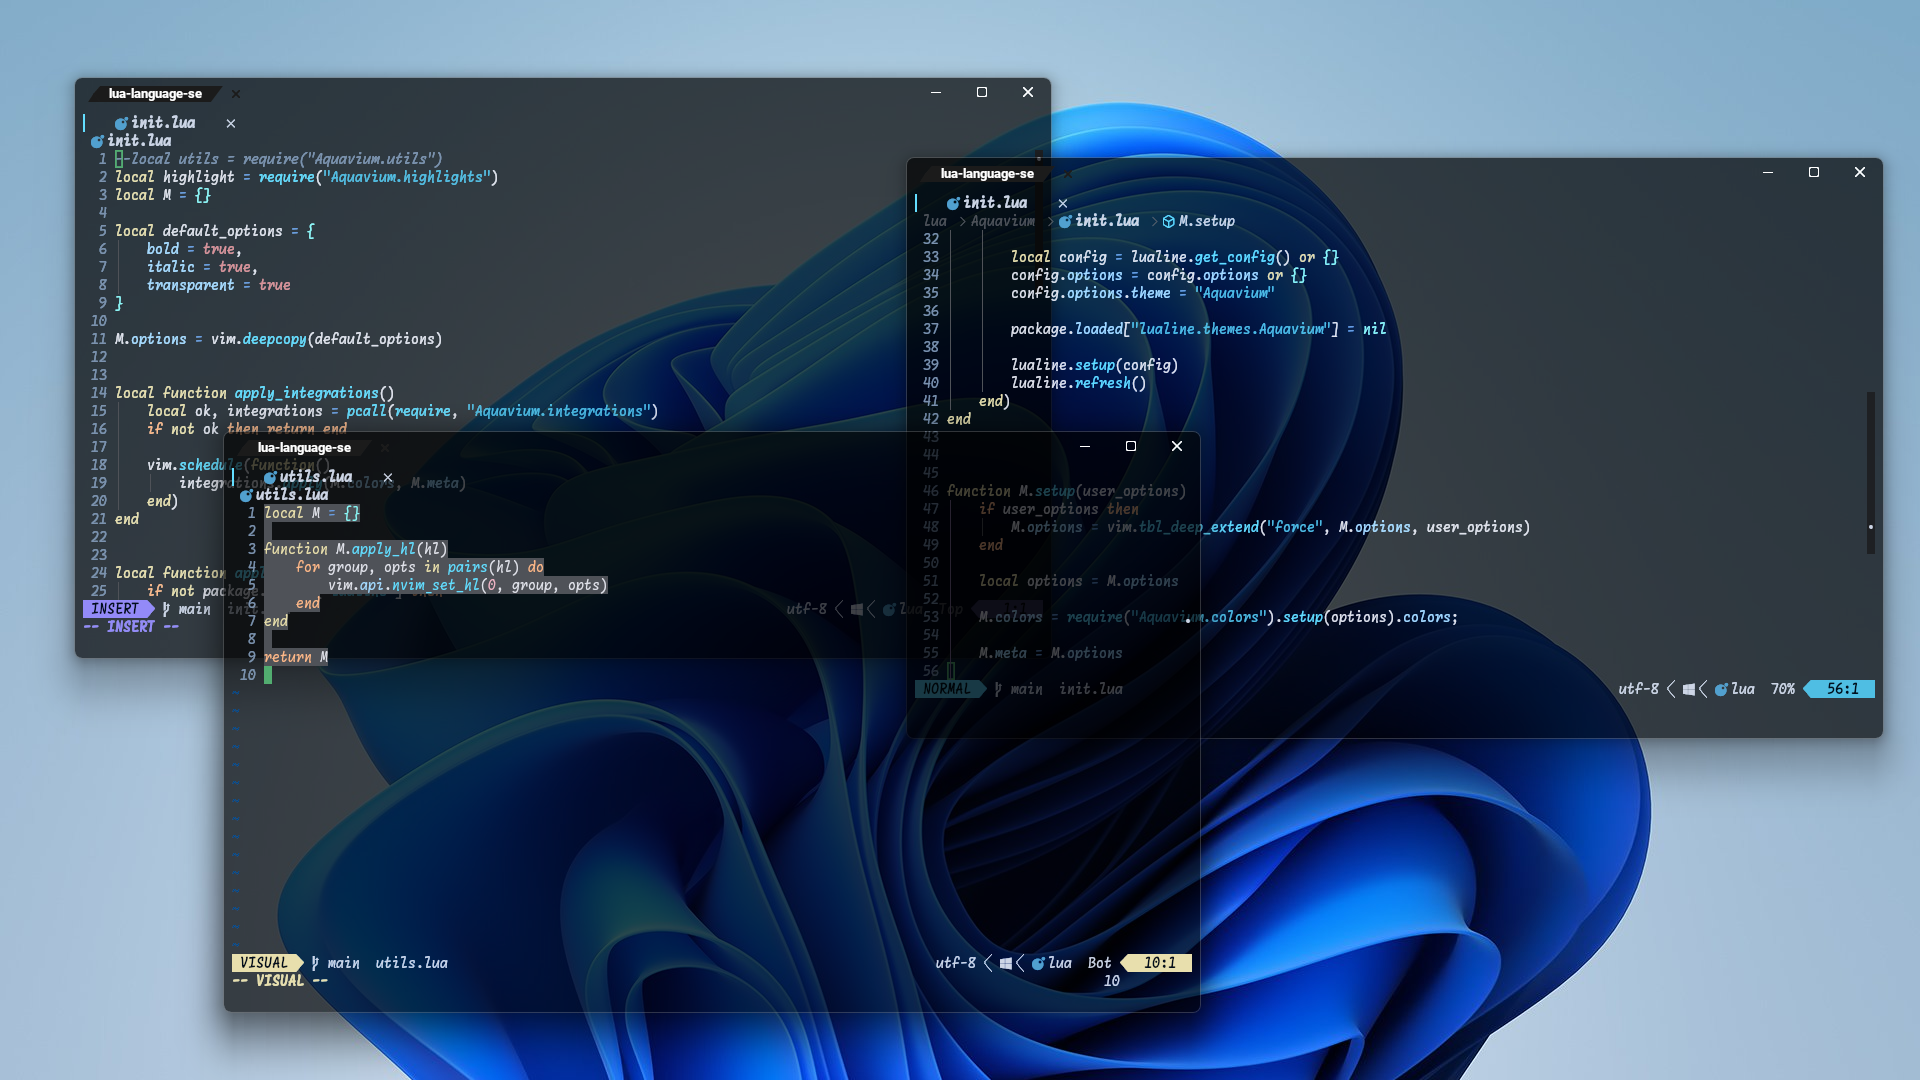Click Lua file icon on INSERT-mode window's buffer tab
1920x1080 pixels.
121,124
